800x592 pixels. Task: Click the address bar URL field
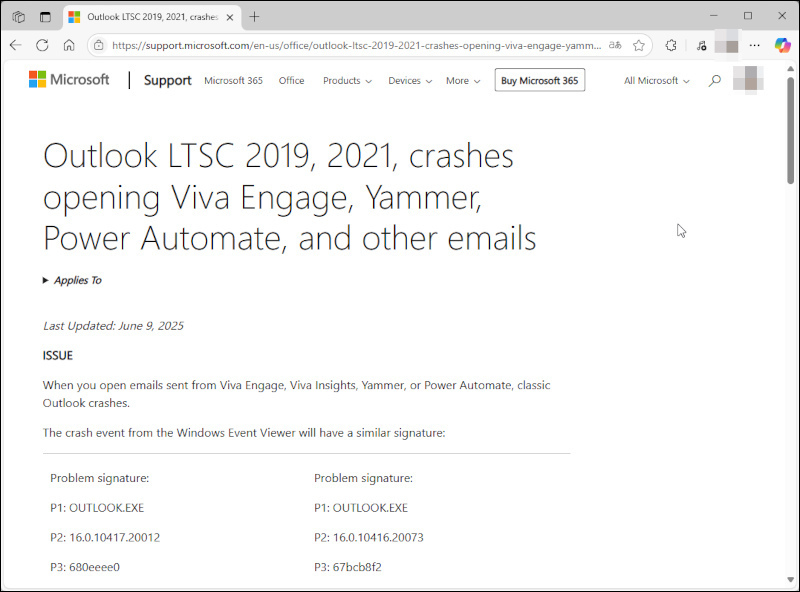click(356, 45)
